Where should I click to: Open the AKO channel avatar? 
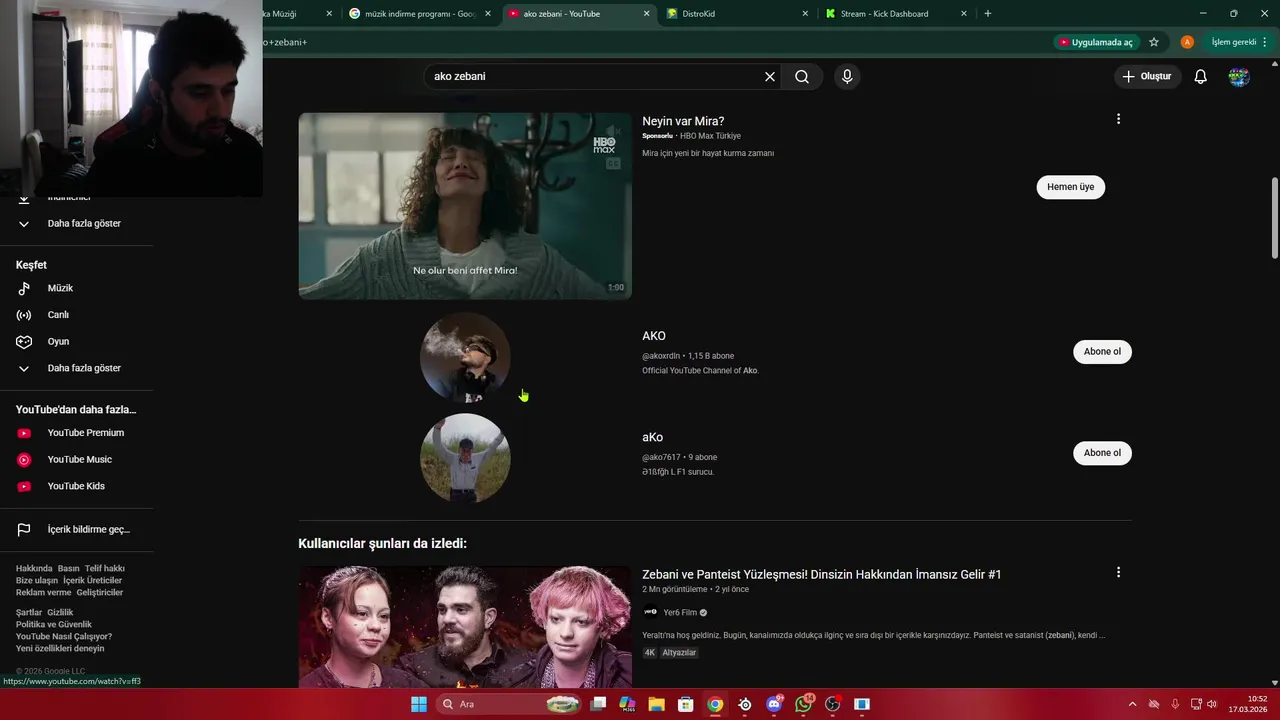coord(465,358)
